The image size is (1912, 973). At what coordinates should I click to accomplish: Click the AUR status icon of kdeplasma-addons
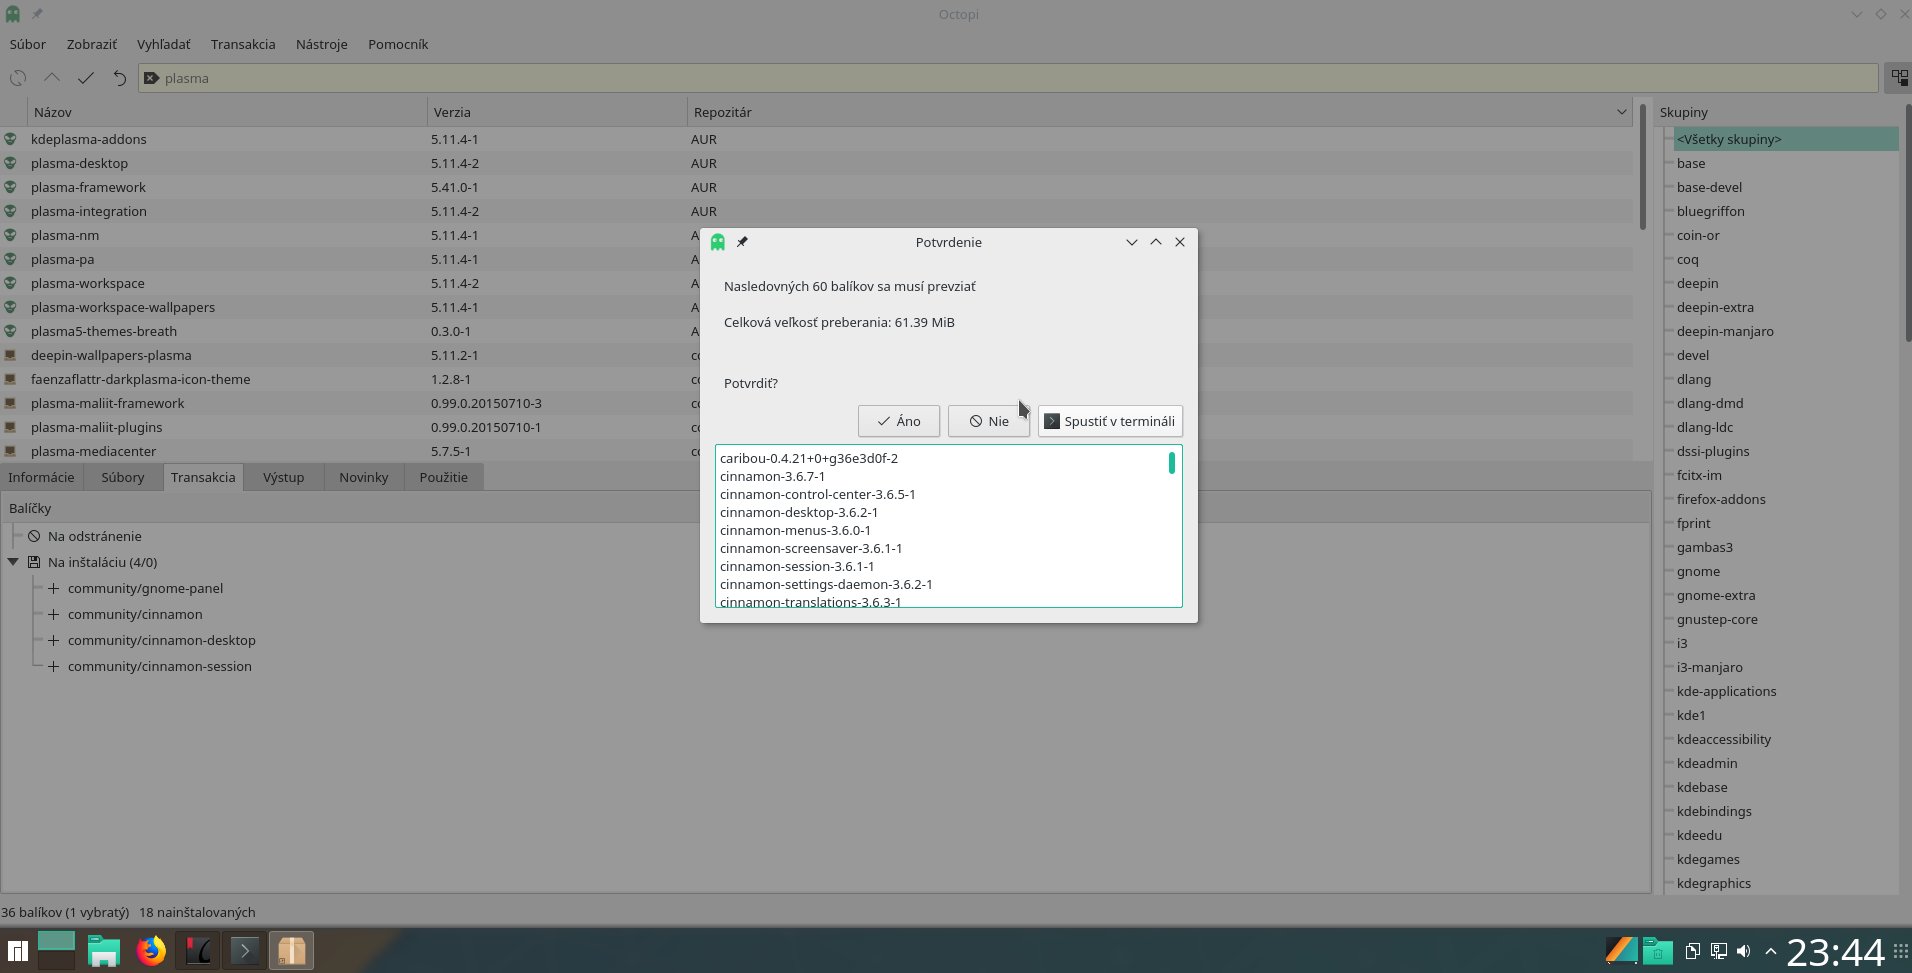10,139
